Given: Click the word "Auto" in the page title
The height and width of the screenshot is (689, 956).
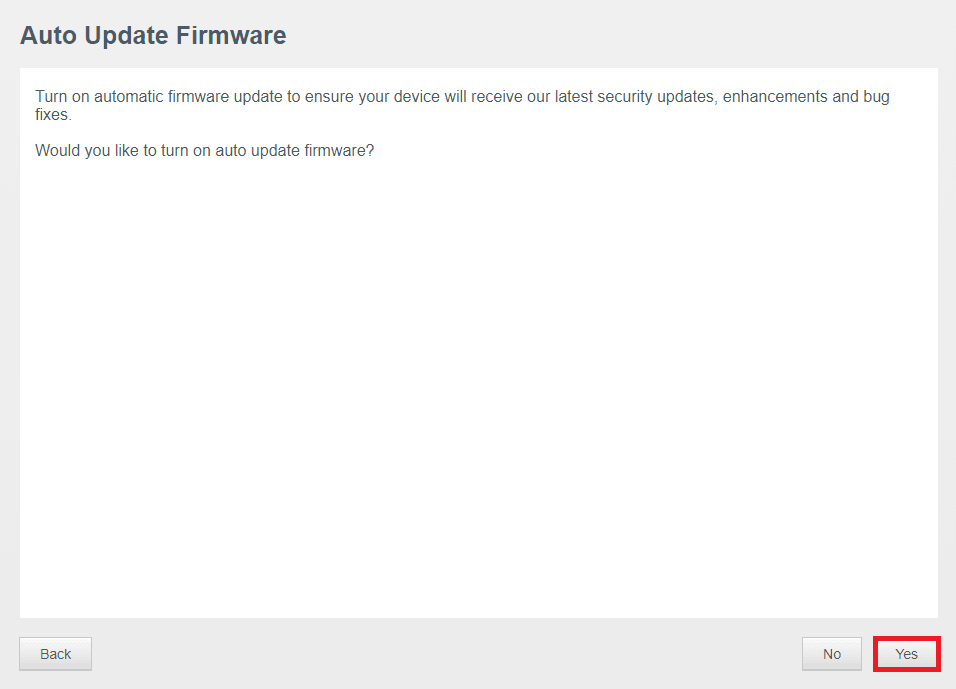Looking at the screenshot, I should click(x=49, y=36).
